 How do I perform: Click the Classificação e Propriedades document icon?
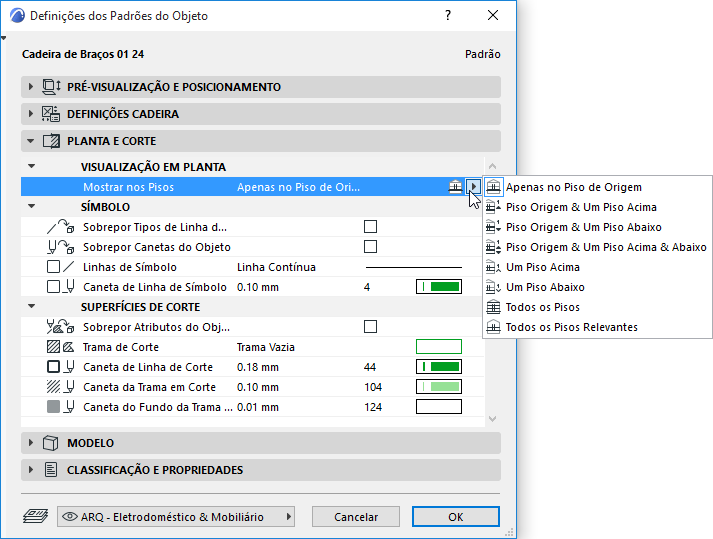point(50,470)
